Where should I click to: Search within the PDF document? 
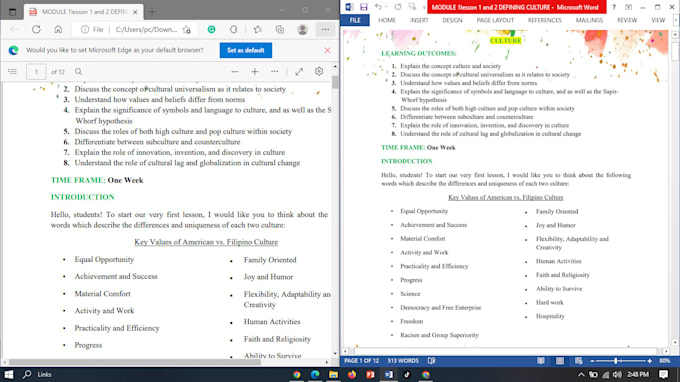coord(78,72)
